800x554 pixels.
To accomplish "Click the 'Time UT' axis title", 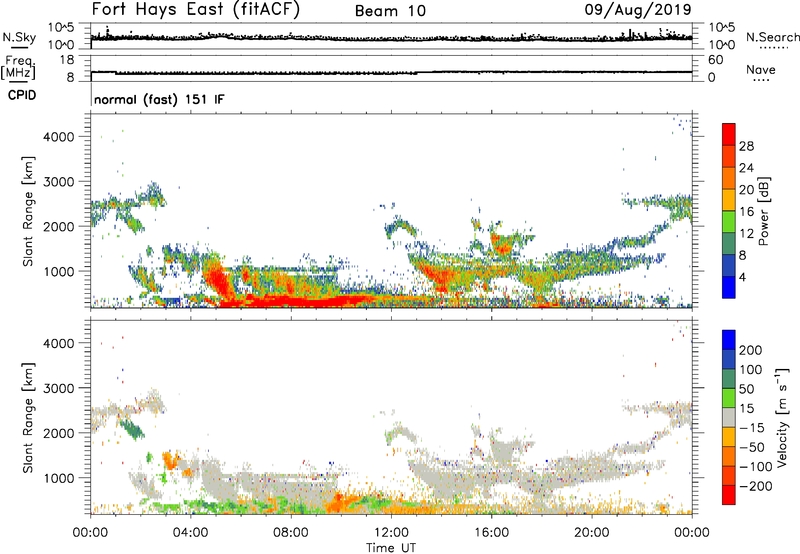I will (x=391, y=547).
